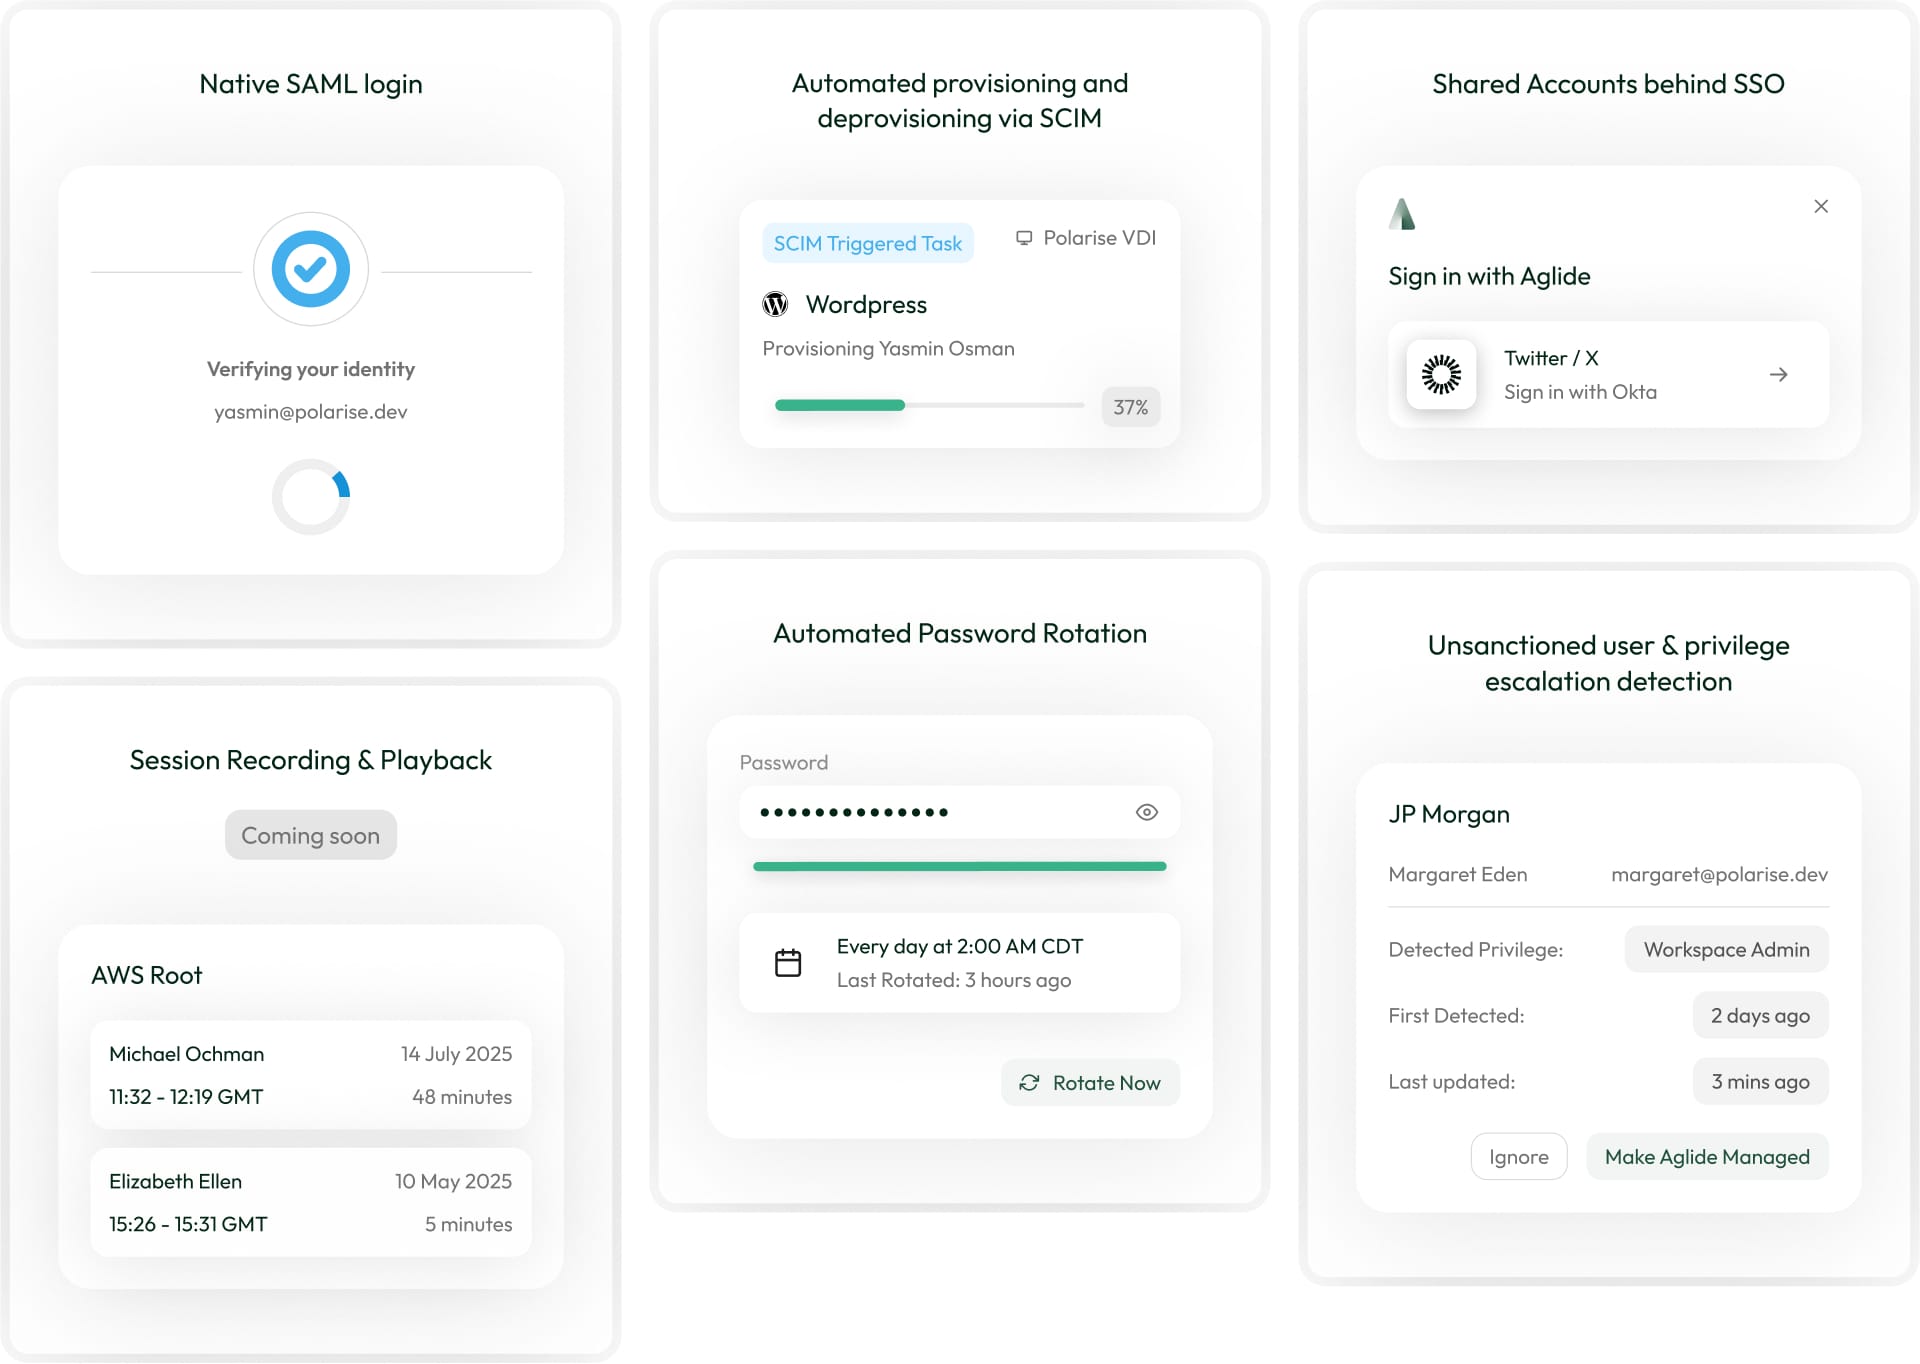This screenshot has height=1364, width=1920.
Task: Click the blue verification checkmark icon
Action: pos(310,269)
